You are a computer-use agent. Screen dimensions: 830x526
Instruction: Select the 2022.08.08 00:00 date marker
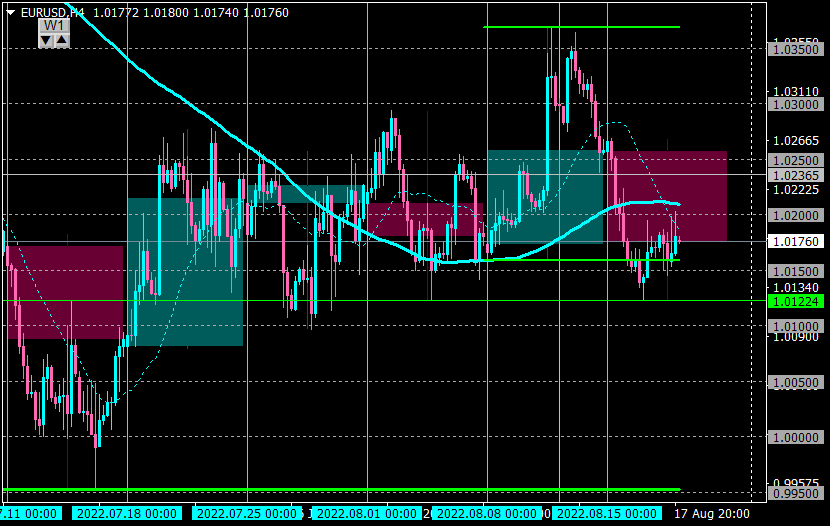coord(486,514)
